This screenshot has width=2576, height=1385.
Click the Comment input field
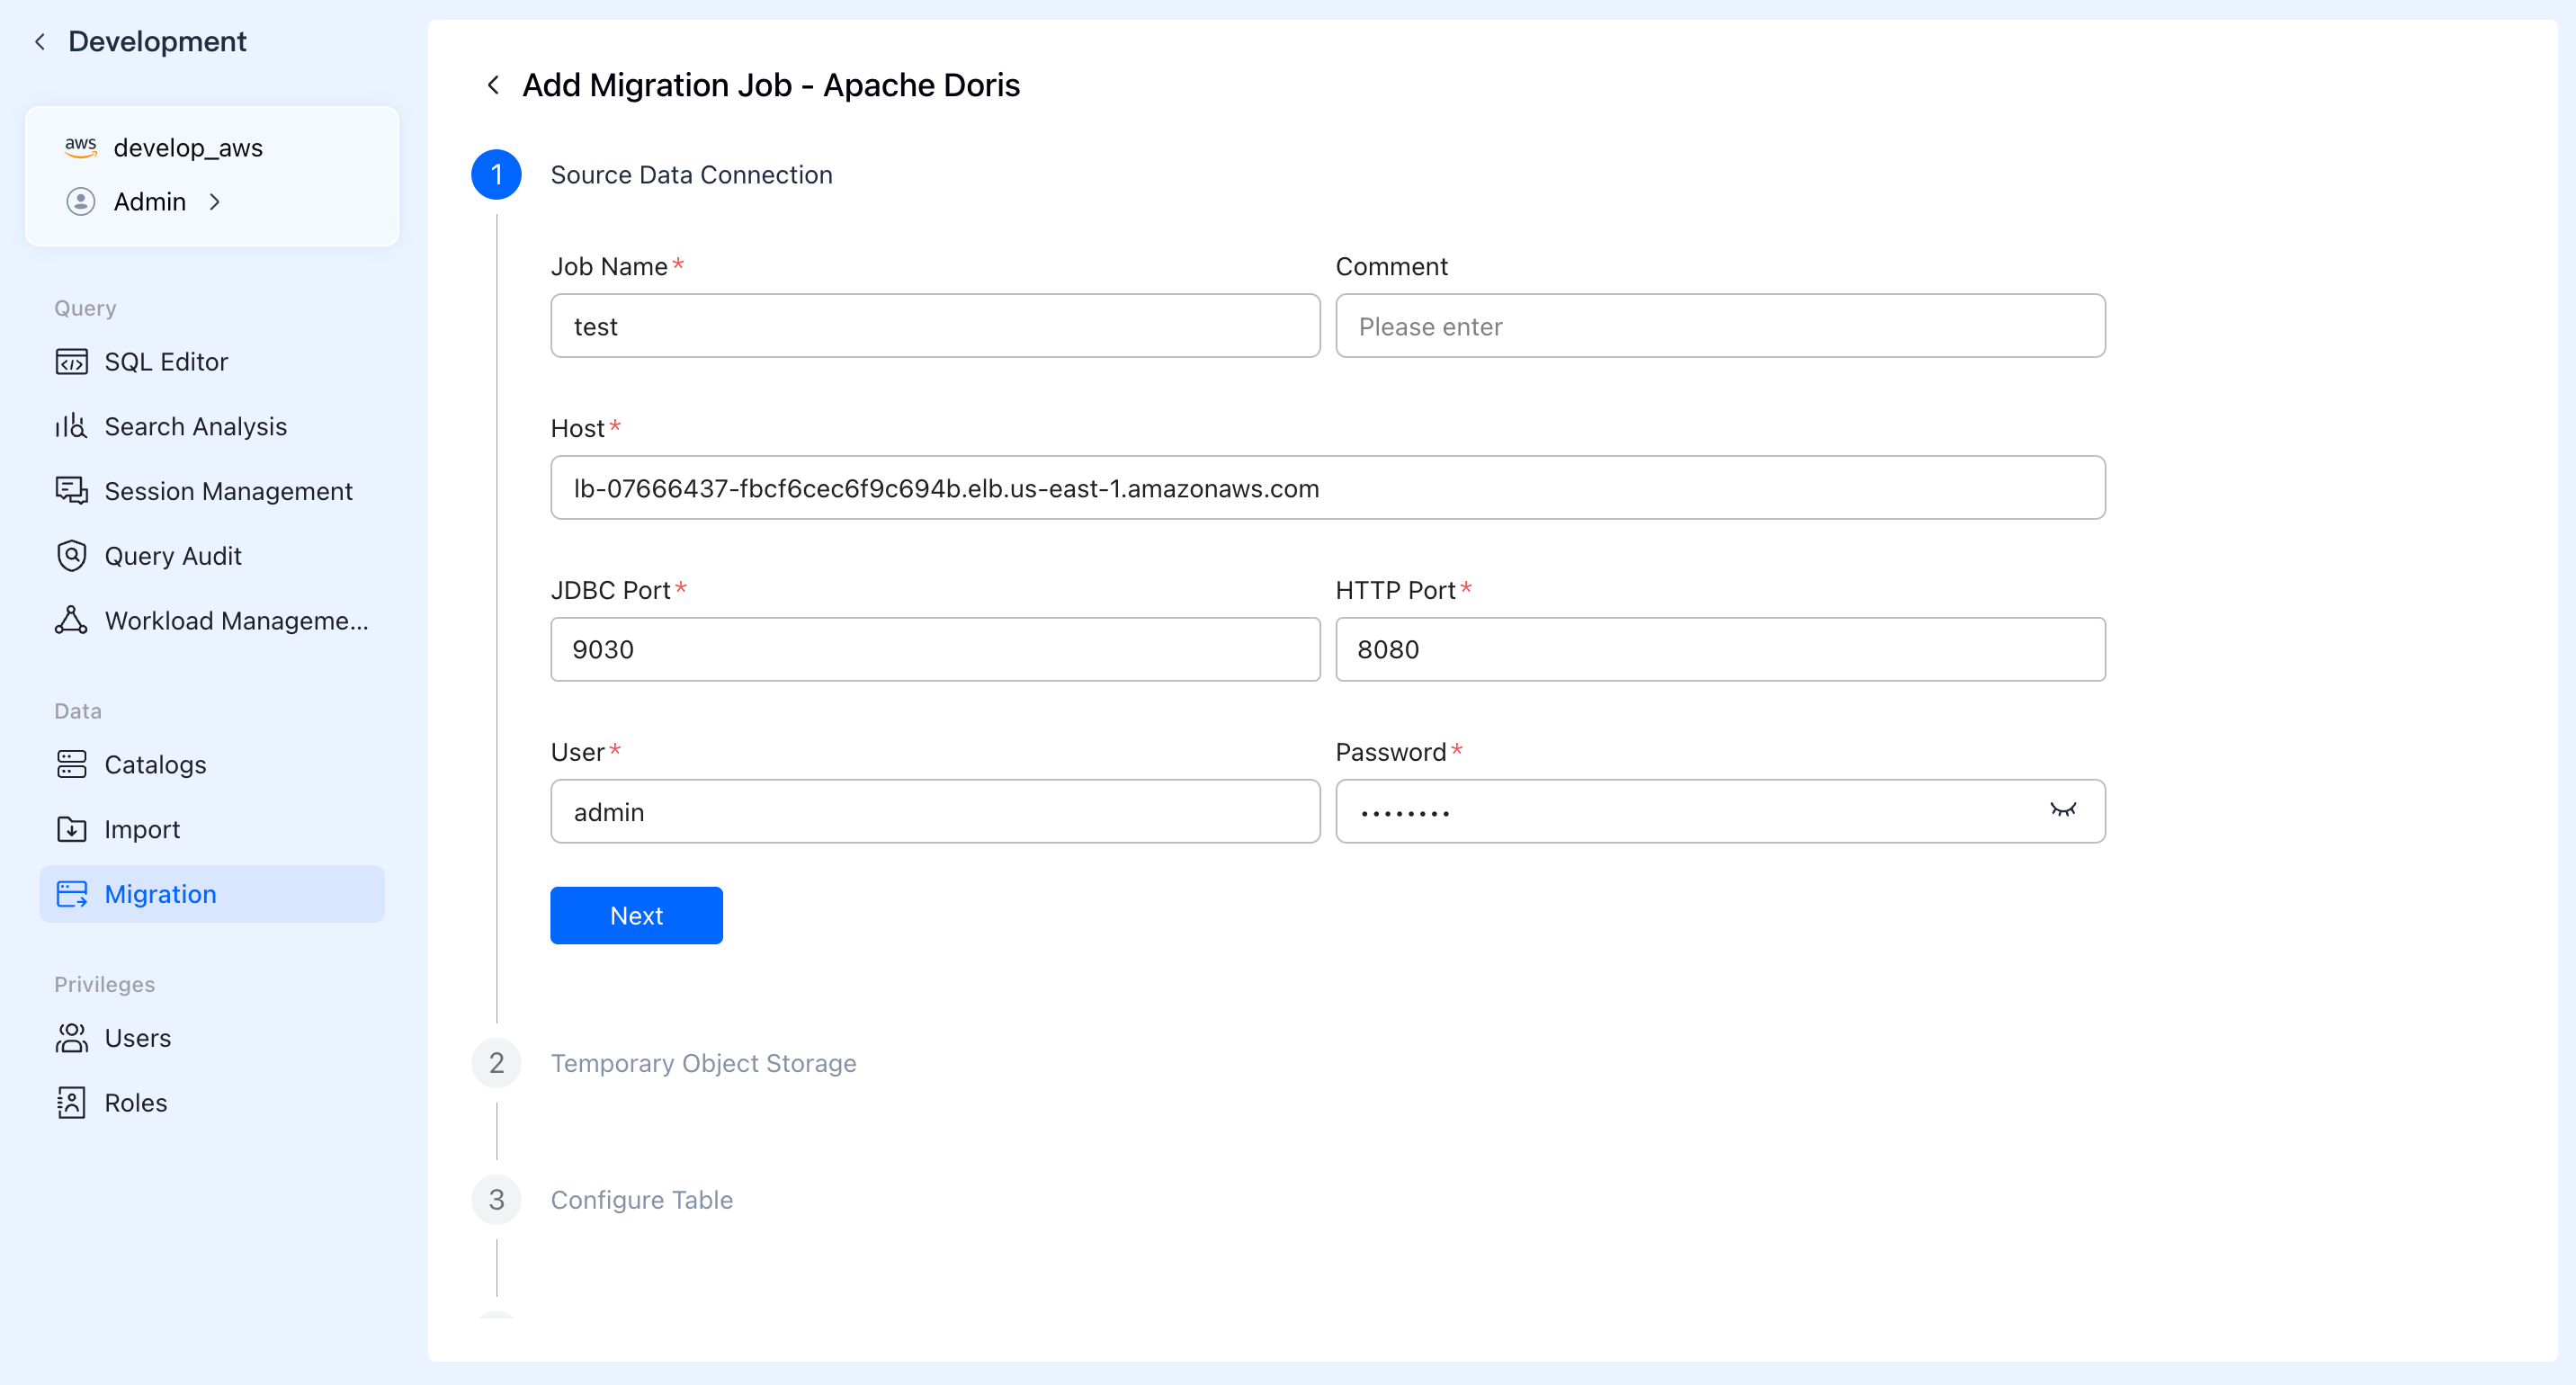point(1719,326)
